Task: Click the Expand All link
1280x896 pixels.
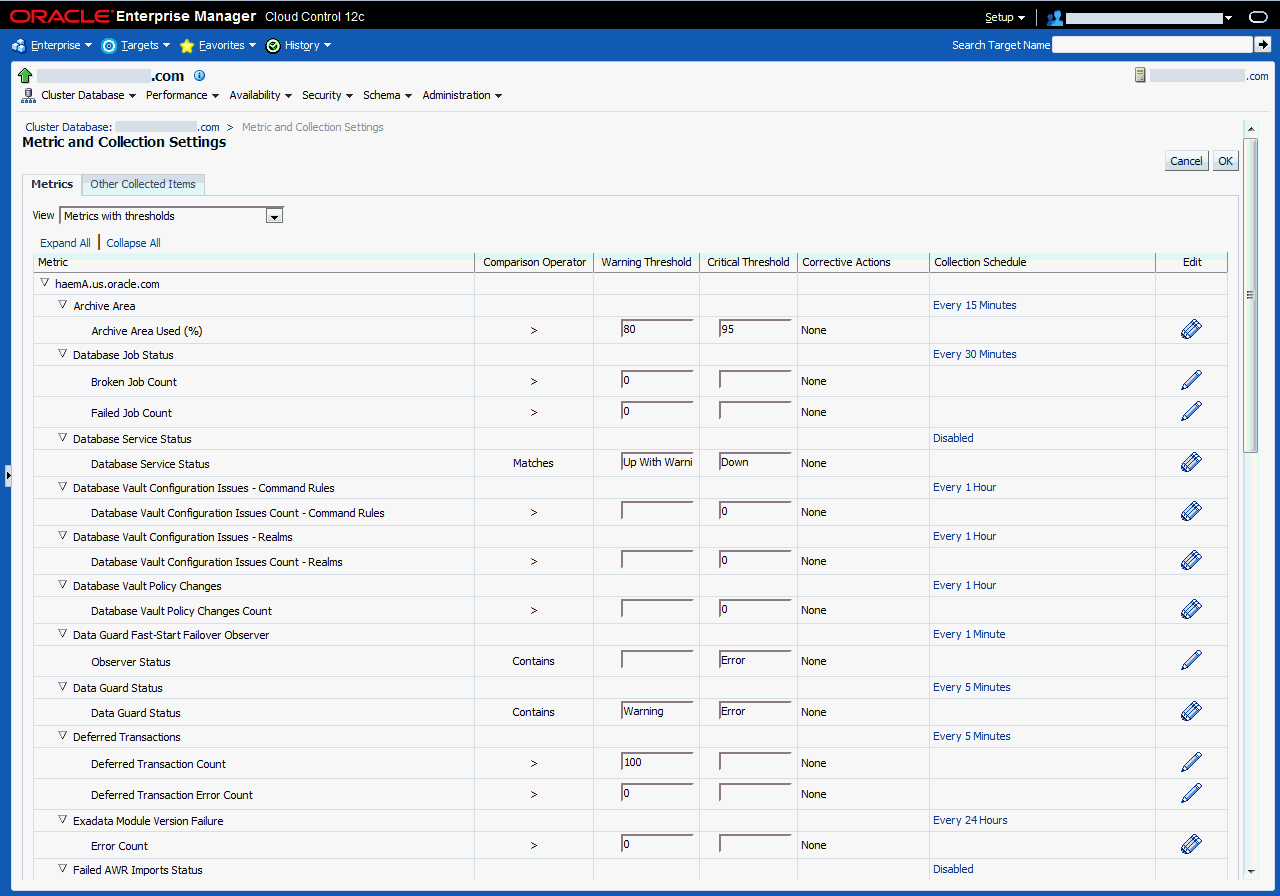Action: [x=65, y=243]
